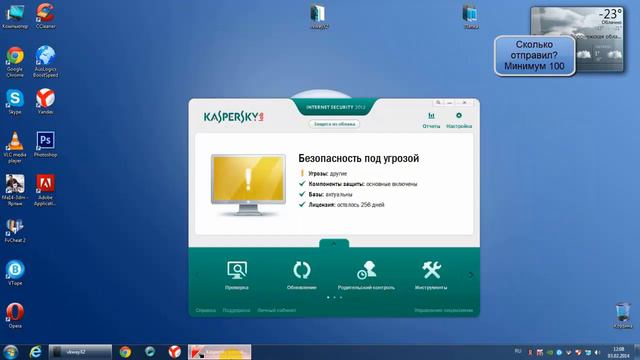Select the third carousel page dot

pos(341,297)
